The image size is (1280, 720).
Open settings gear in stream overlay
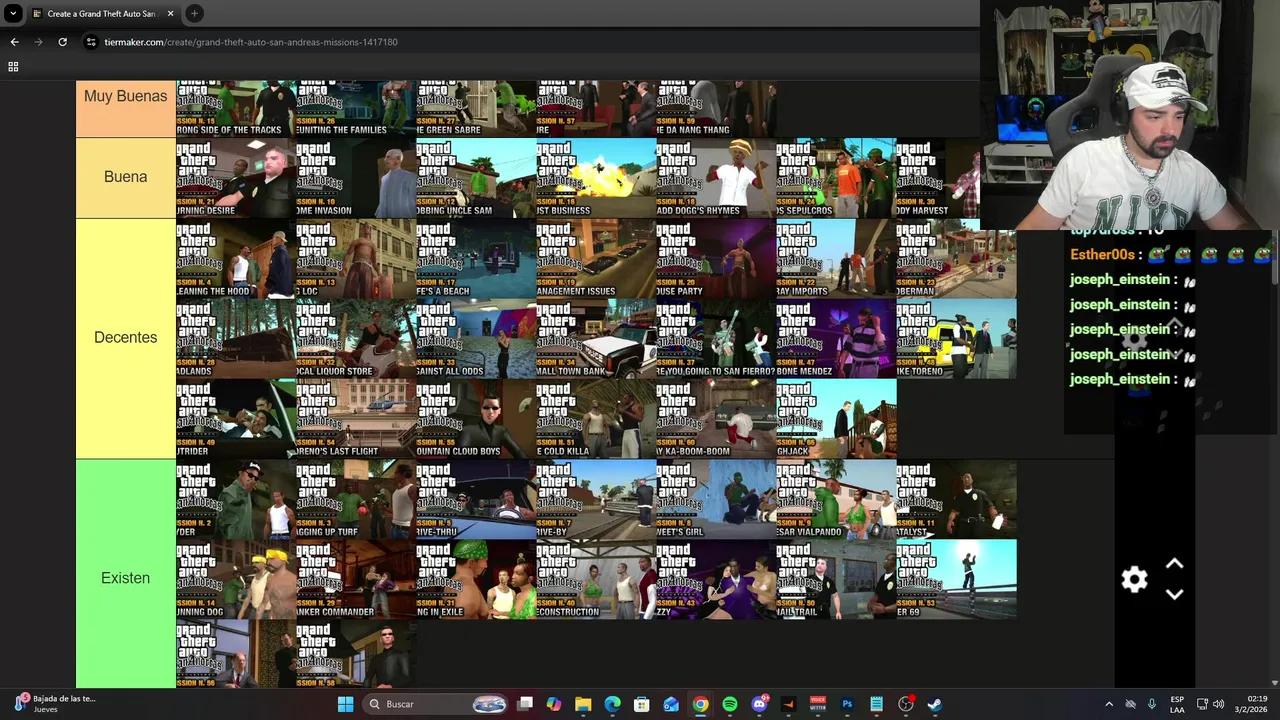(x=1134, y=580)
